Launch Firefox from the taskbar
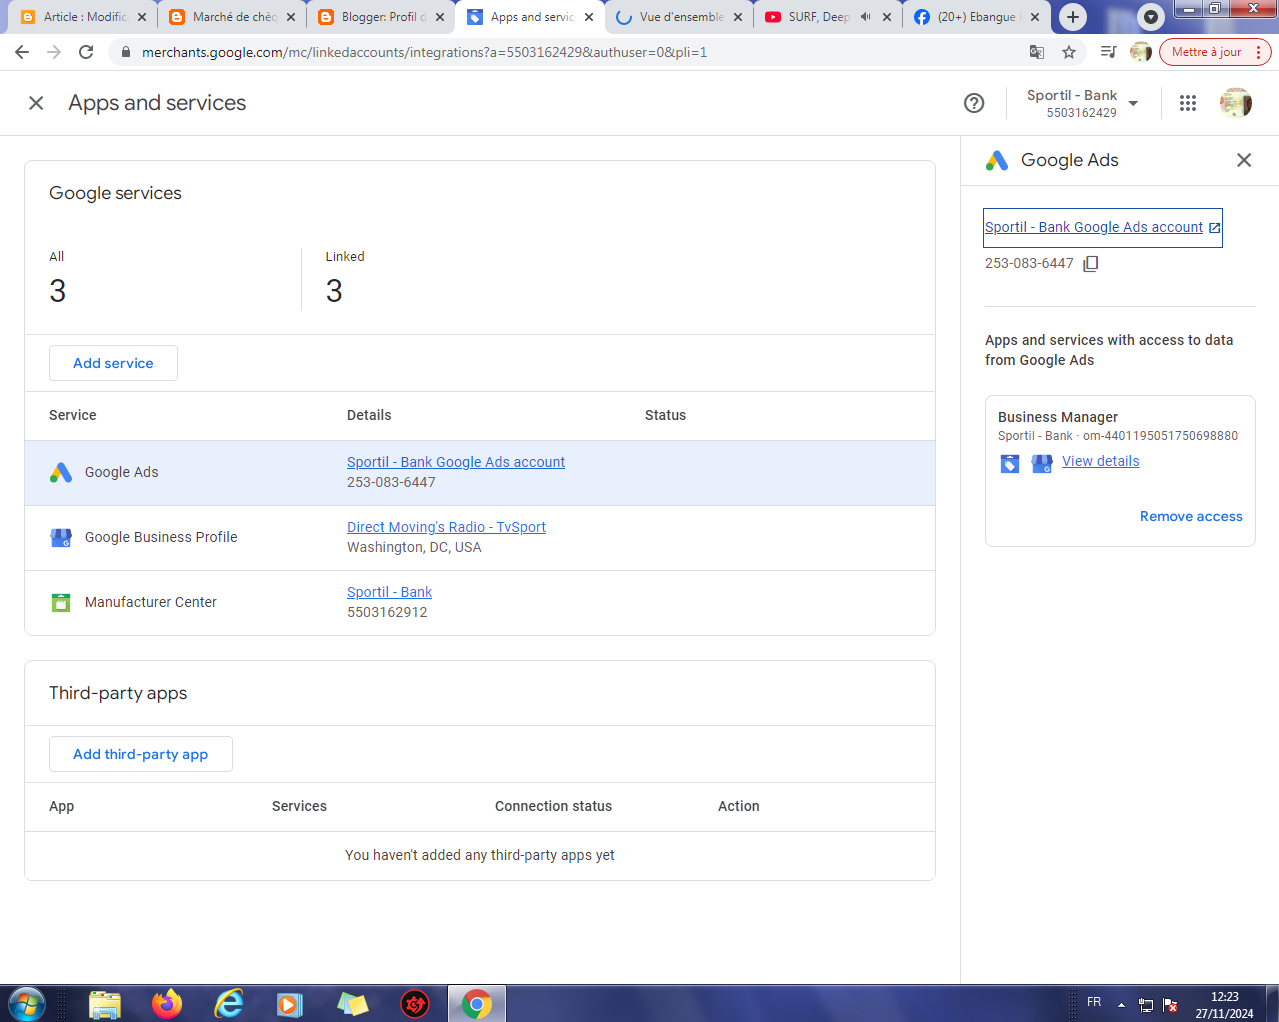Viewport: 1279px width, 1022px height. [x=167, y=1003]
